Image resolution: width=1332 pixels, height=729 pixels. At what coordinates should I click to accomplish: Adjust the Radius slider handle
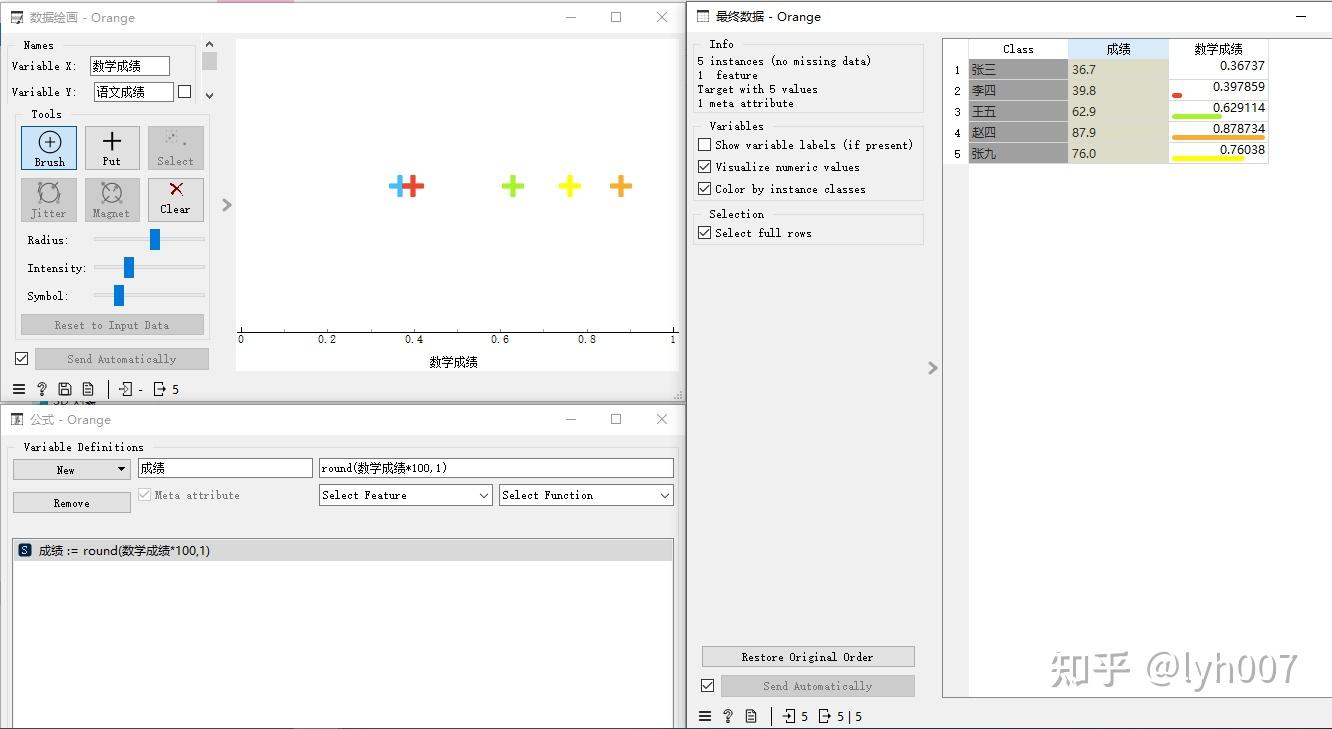[153, 239]
